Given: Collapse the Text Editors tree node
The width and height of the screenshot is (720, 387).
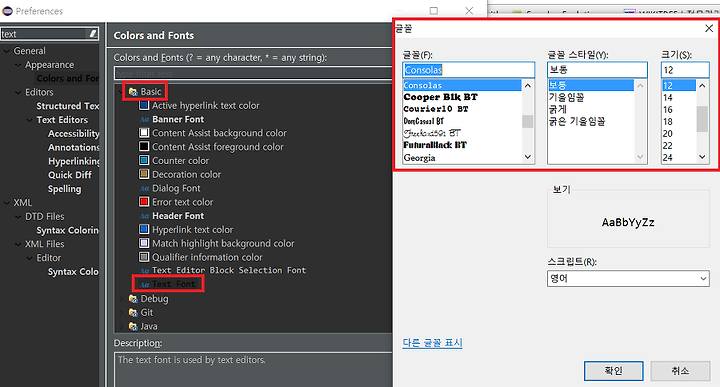Looking at the screenshot, I should click(30, 120).
